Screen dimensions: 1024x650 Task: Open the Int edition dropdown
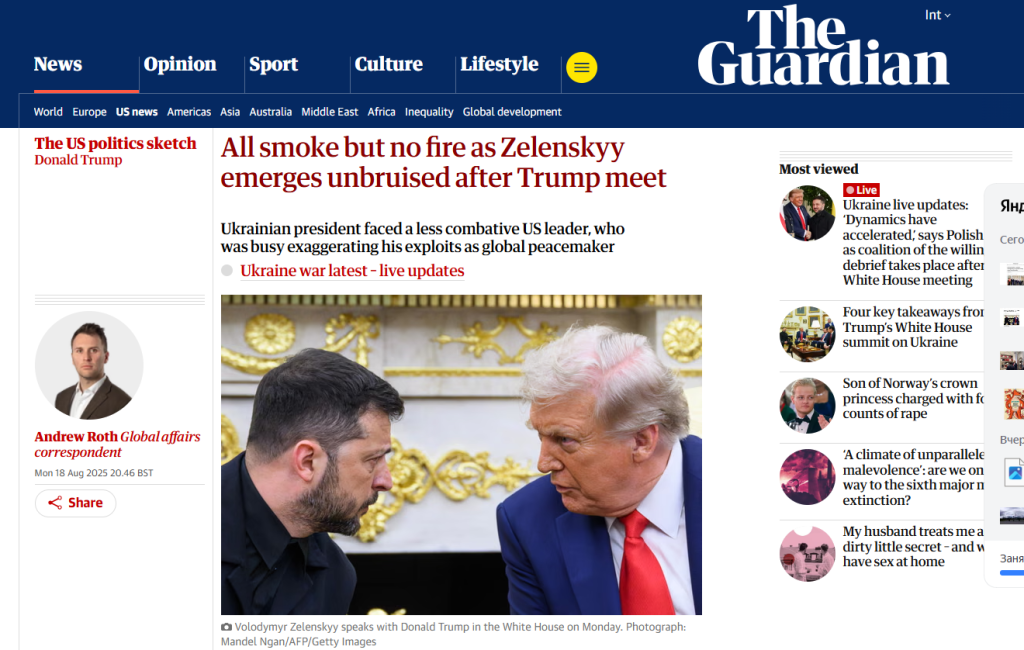point(937,15)
